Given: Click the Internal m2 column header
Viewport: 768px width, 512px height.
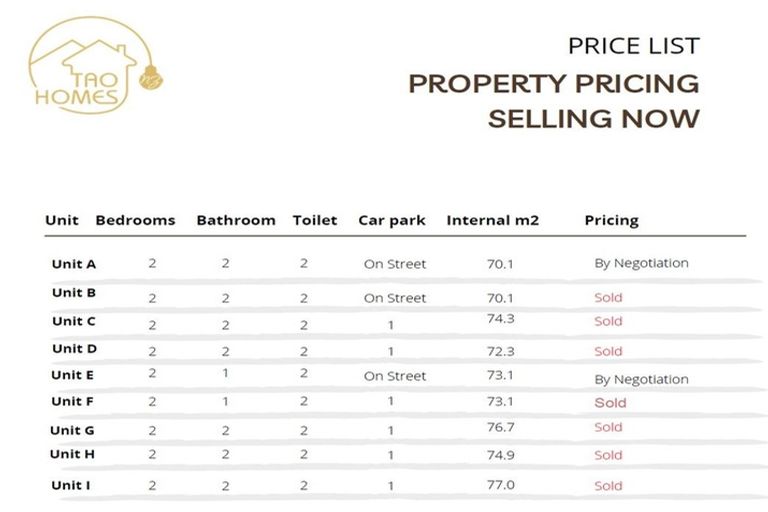Looking at the screenshot, I should (493, 220).
